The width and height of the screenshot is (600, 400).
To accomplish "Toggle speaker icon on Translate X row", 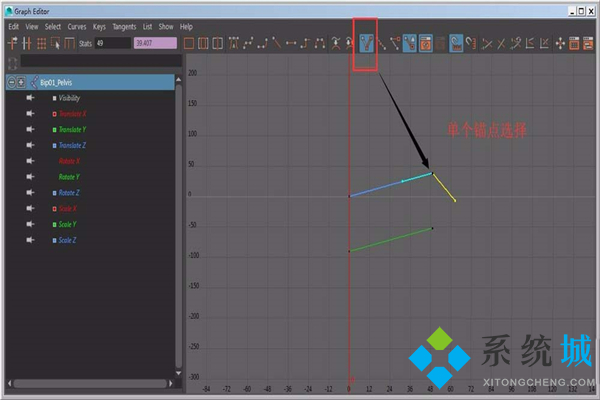I will pyautogui.click(x=30, y=114).
